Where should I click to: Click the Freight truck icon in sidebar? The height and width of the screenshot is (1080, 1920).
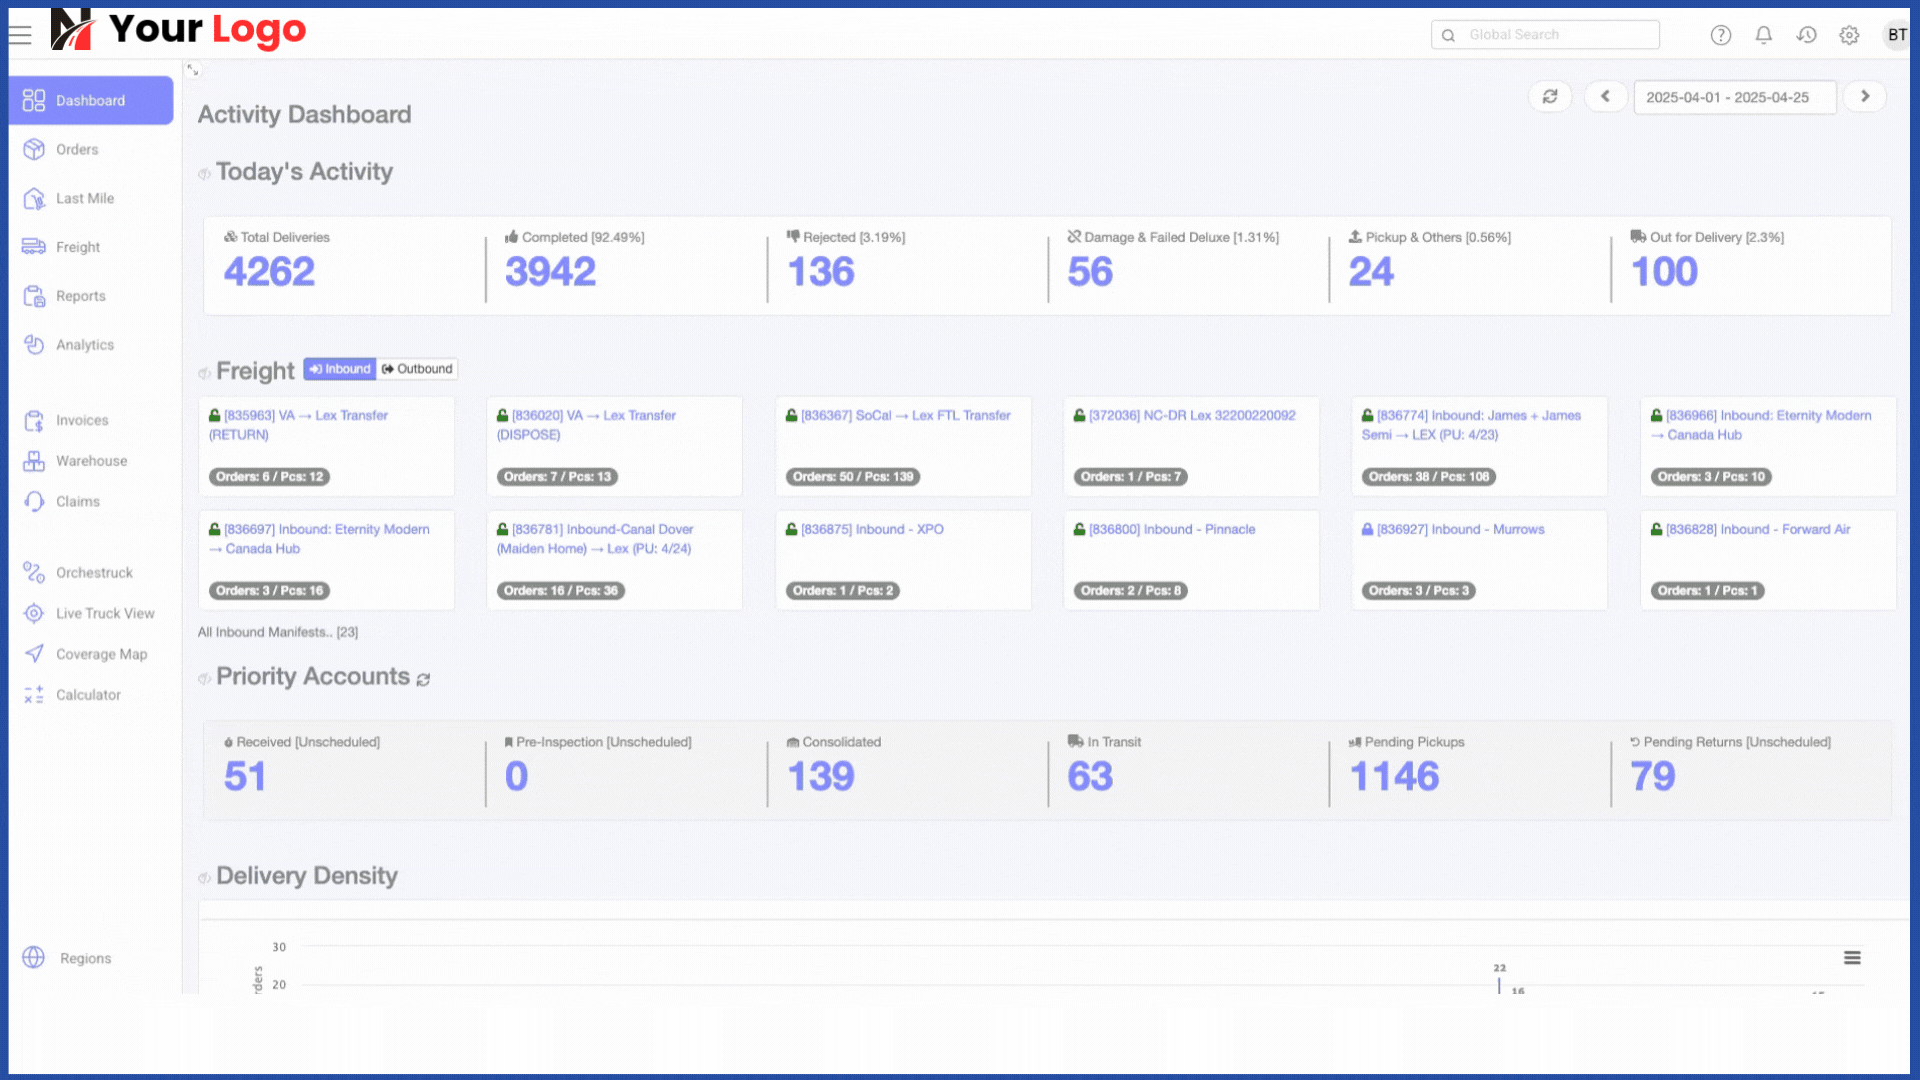(x=34, y=247)
